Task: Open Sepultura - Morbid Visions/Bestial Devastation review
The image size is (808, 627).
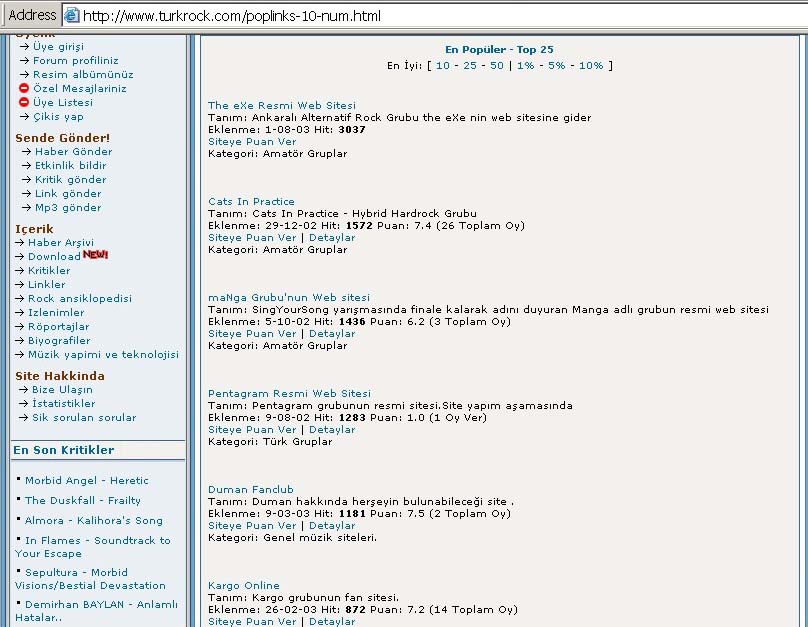Action: coord(90,579)
